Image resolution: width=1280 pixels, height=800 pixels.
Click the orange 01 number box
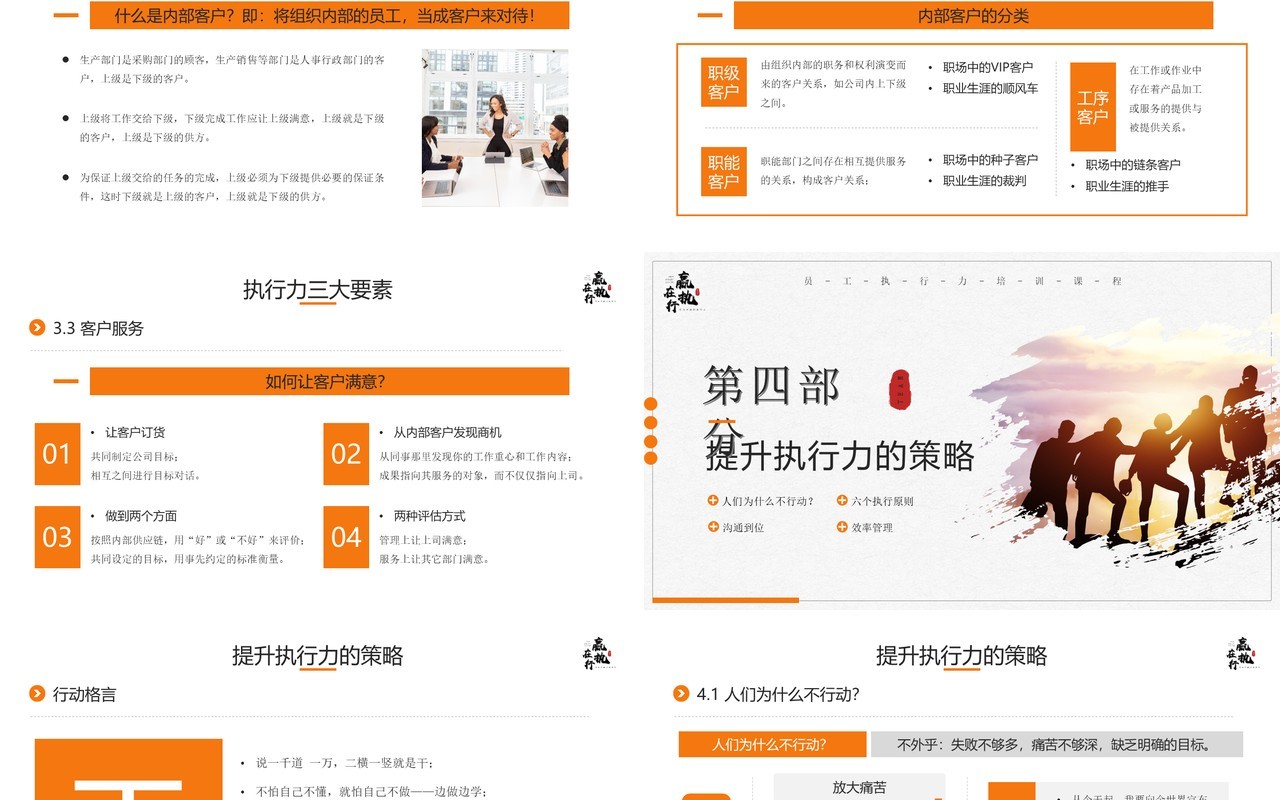(57, 454)
